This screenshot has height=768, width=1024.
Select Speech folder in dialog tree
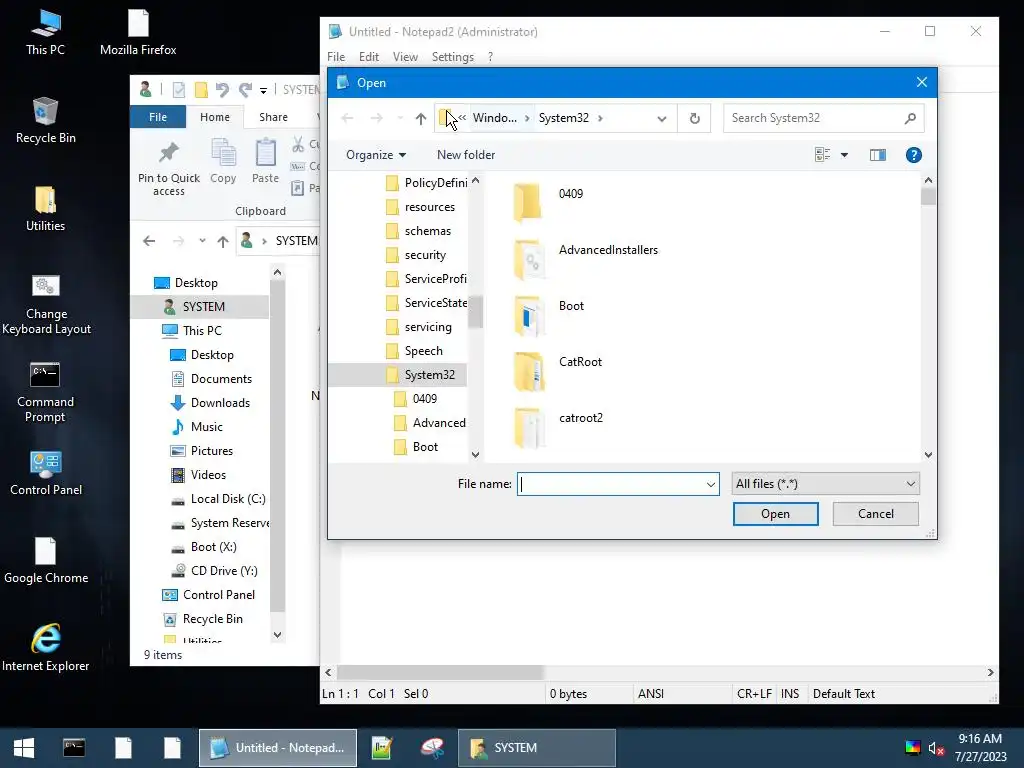415,351
